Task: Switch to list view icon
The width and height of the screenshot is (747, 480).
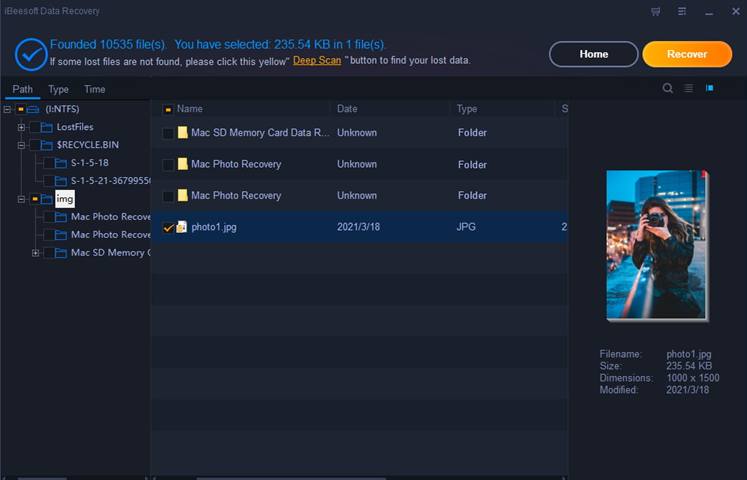Action: [688, 88]
